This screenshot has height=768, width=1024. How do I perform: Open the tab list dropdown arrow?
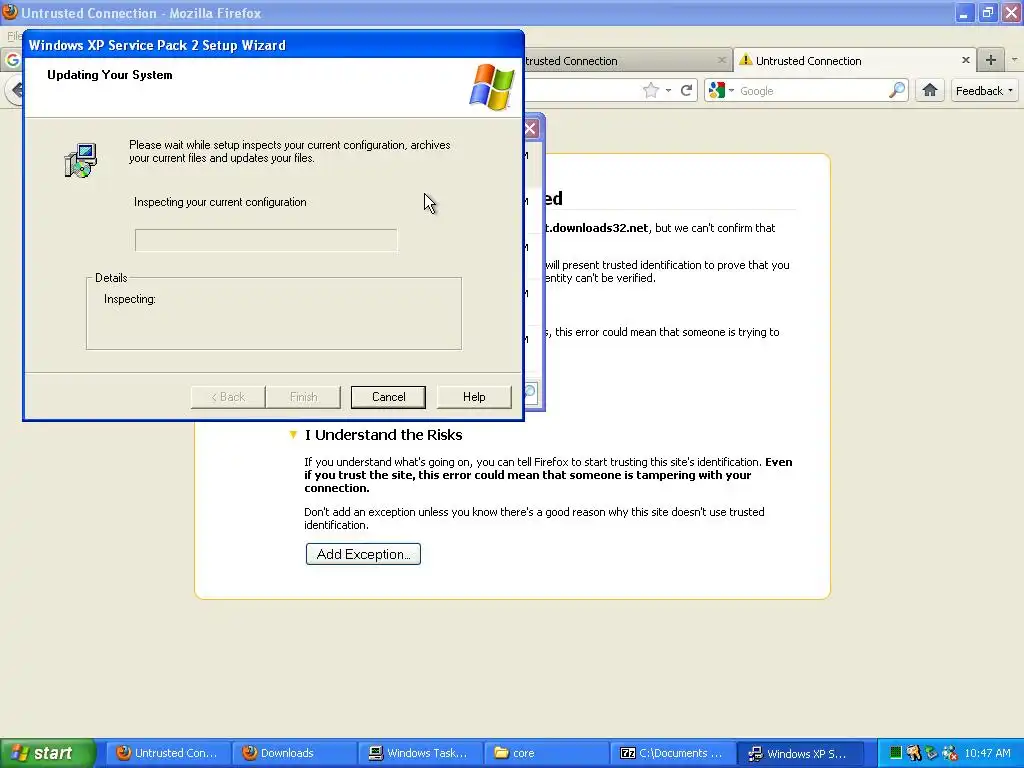pyautogui.click(x=1014, y=60)
